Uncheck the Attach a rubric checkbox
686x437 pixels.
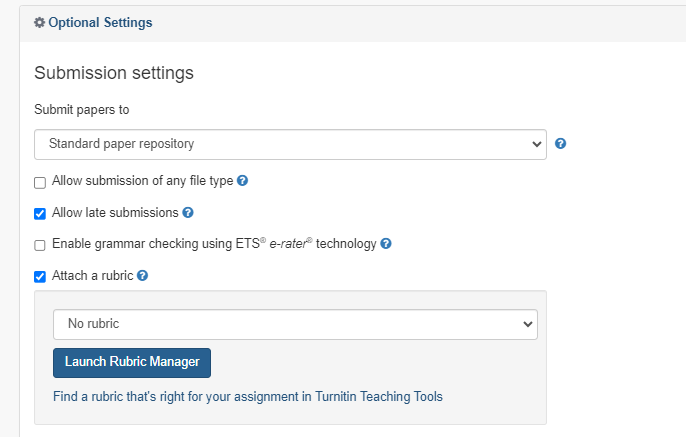(x=40, y=276)
